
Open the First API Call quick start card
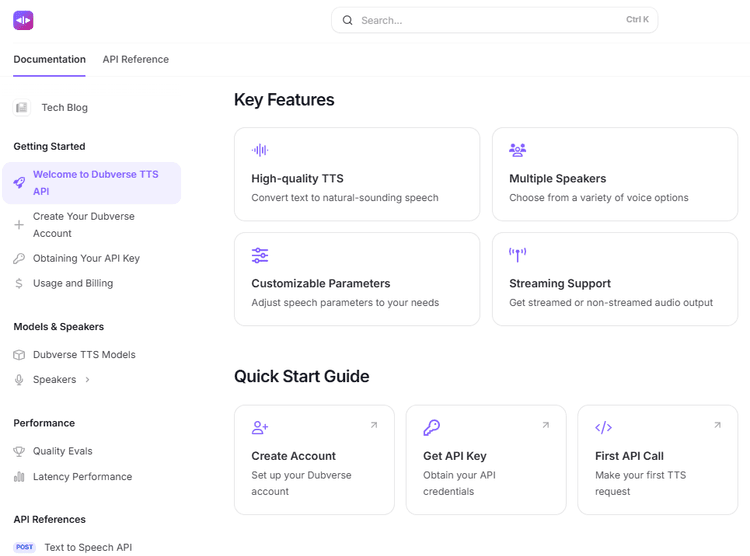click(x=657, y=460)
